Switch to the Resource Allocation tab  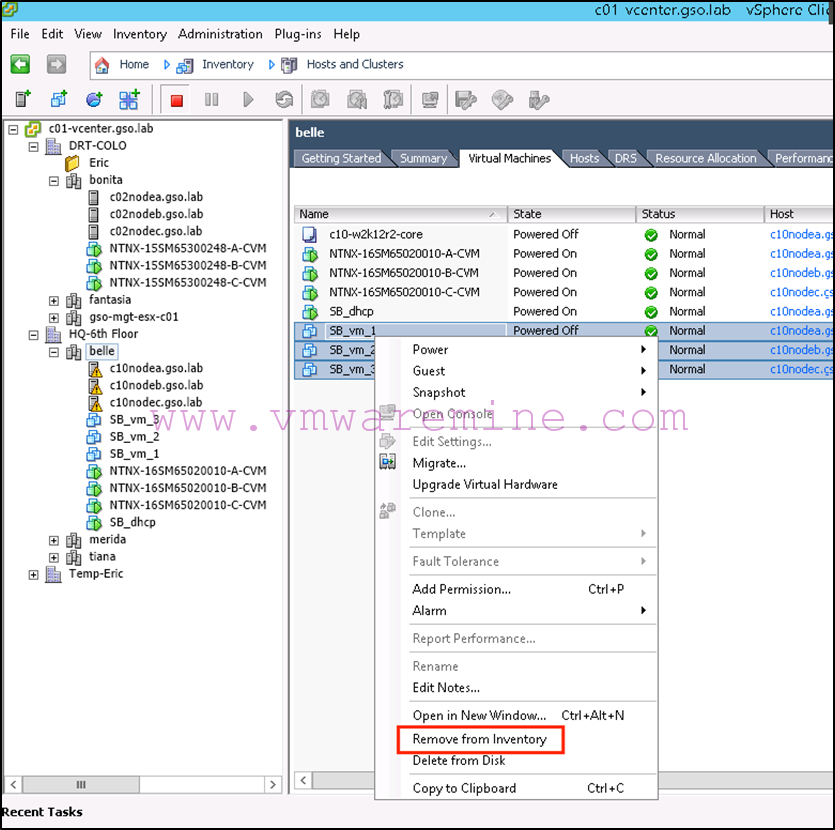(x=706, y=158)
